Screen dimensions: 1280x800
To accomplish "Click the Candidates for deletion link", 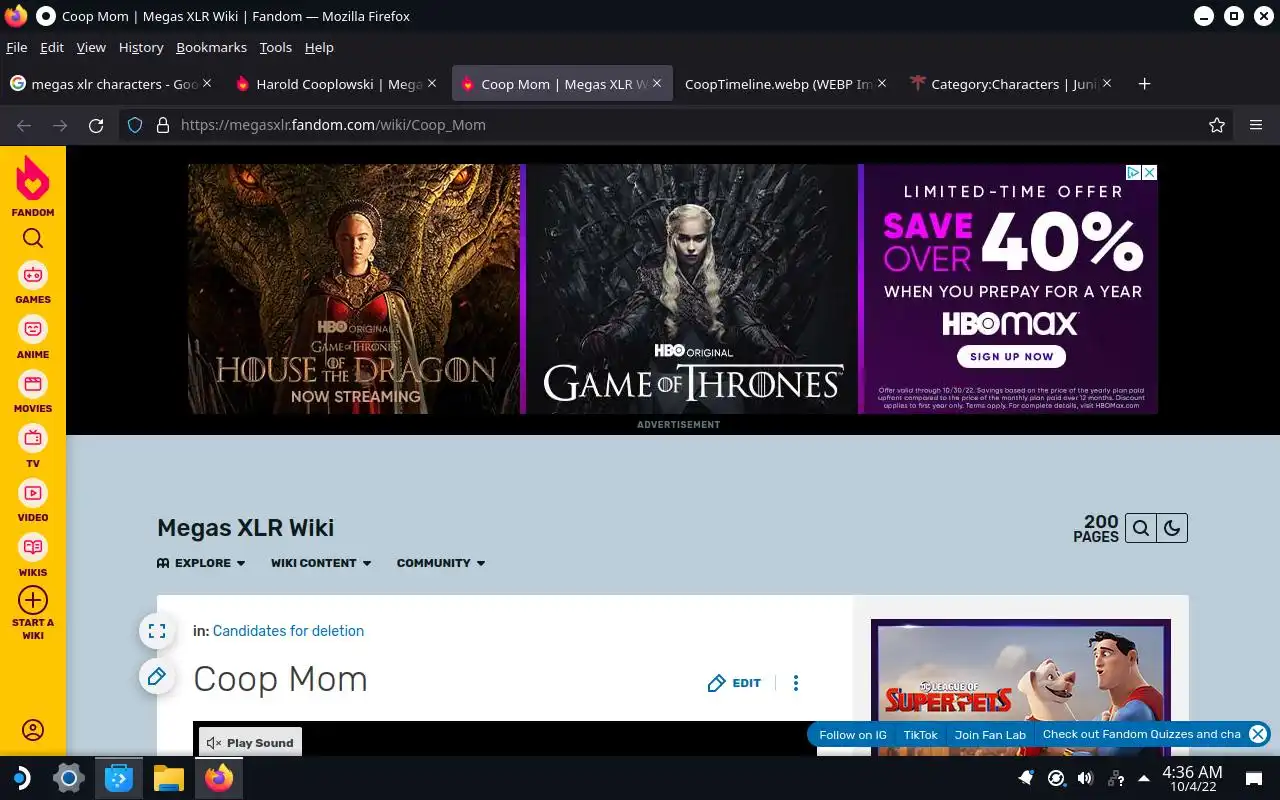I will (288, 631).
